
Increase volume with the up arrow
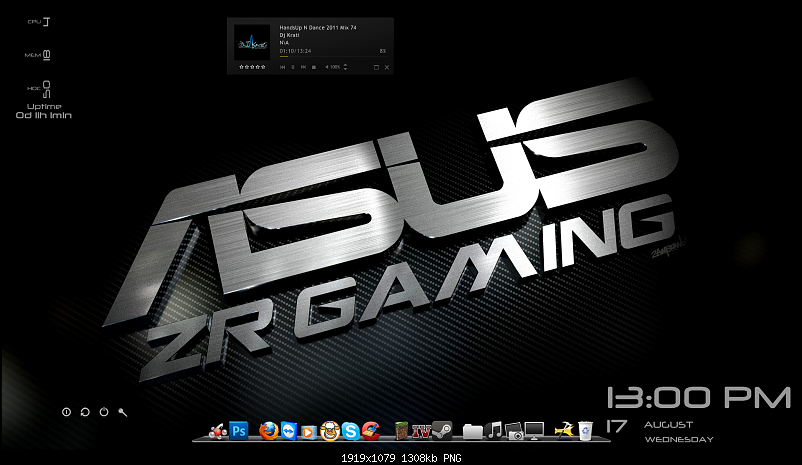click(x=345, y=65)
